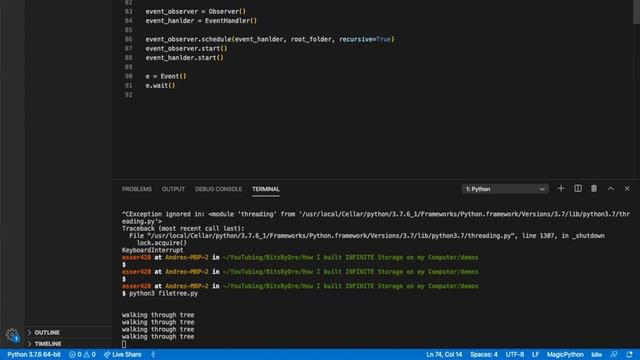Image resolution: width=640 pixels, height=360 pixels.
Task: Click 'lock.acquire()' terminal line
Action: (x=162, y=243)
